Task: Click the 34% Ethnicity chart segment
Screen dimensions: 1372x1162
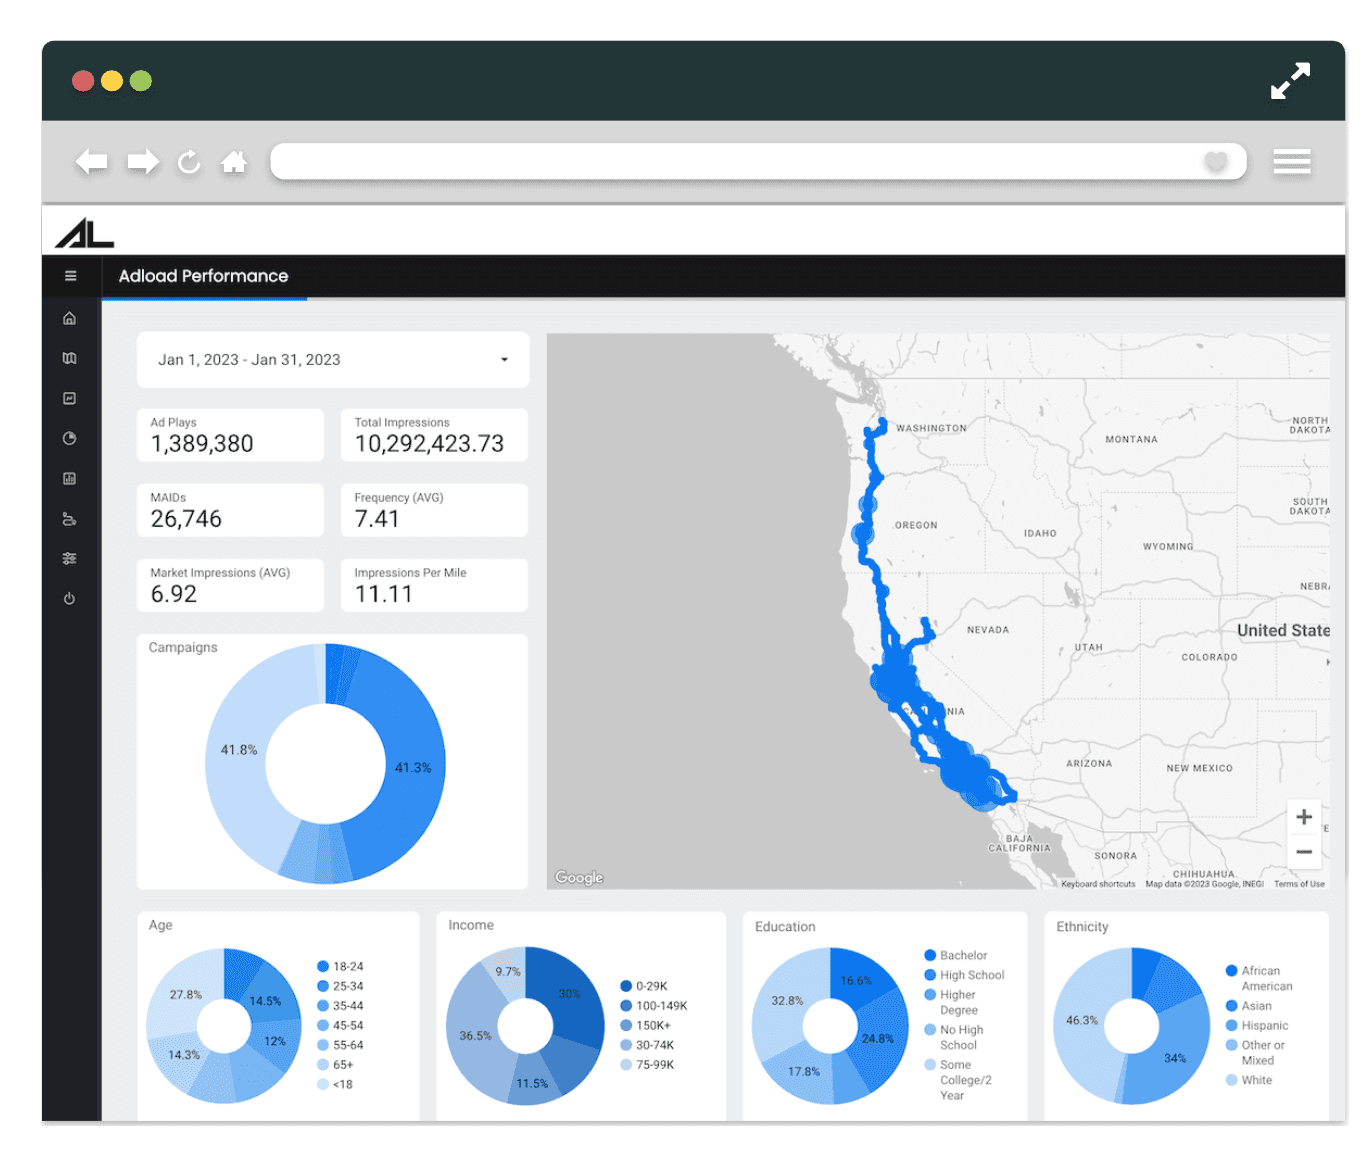Action: coord(1175,1058)
